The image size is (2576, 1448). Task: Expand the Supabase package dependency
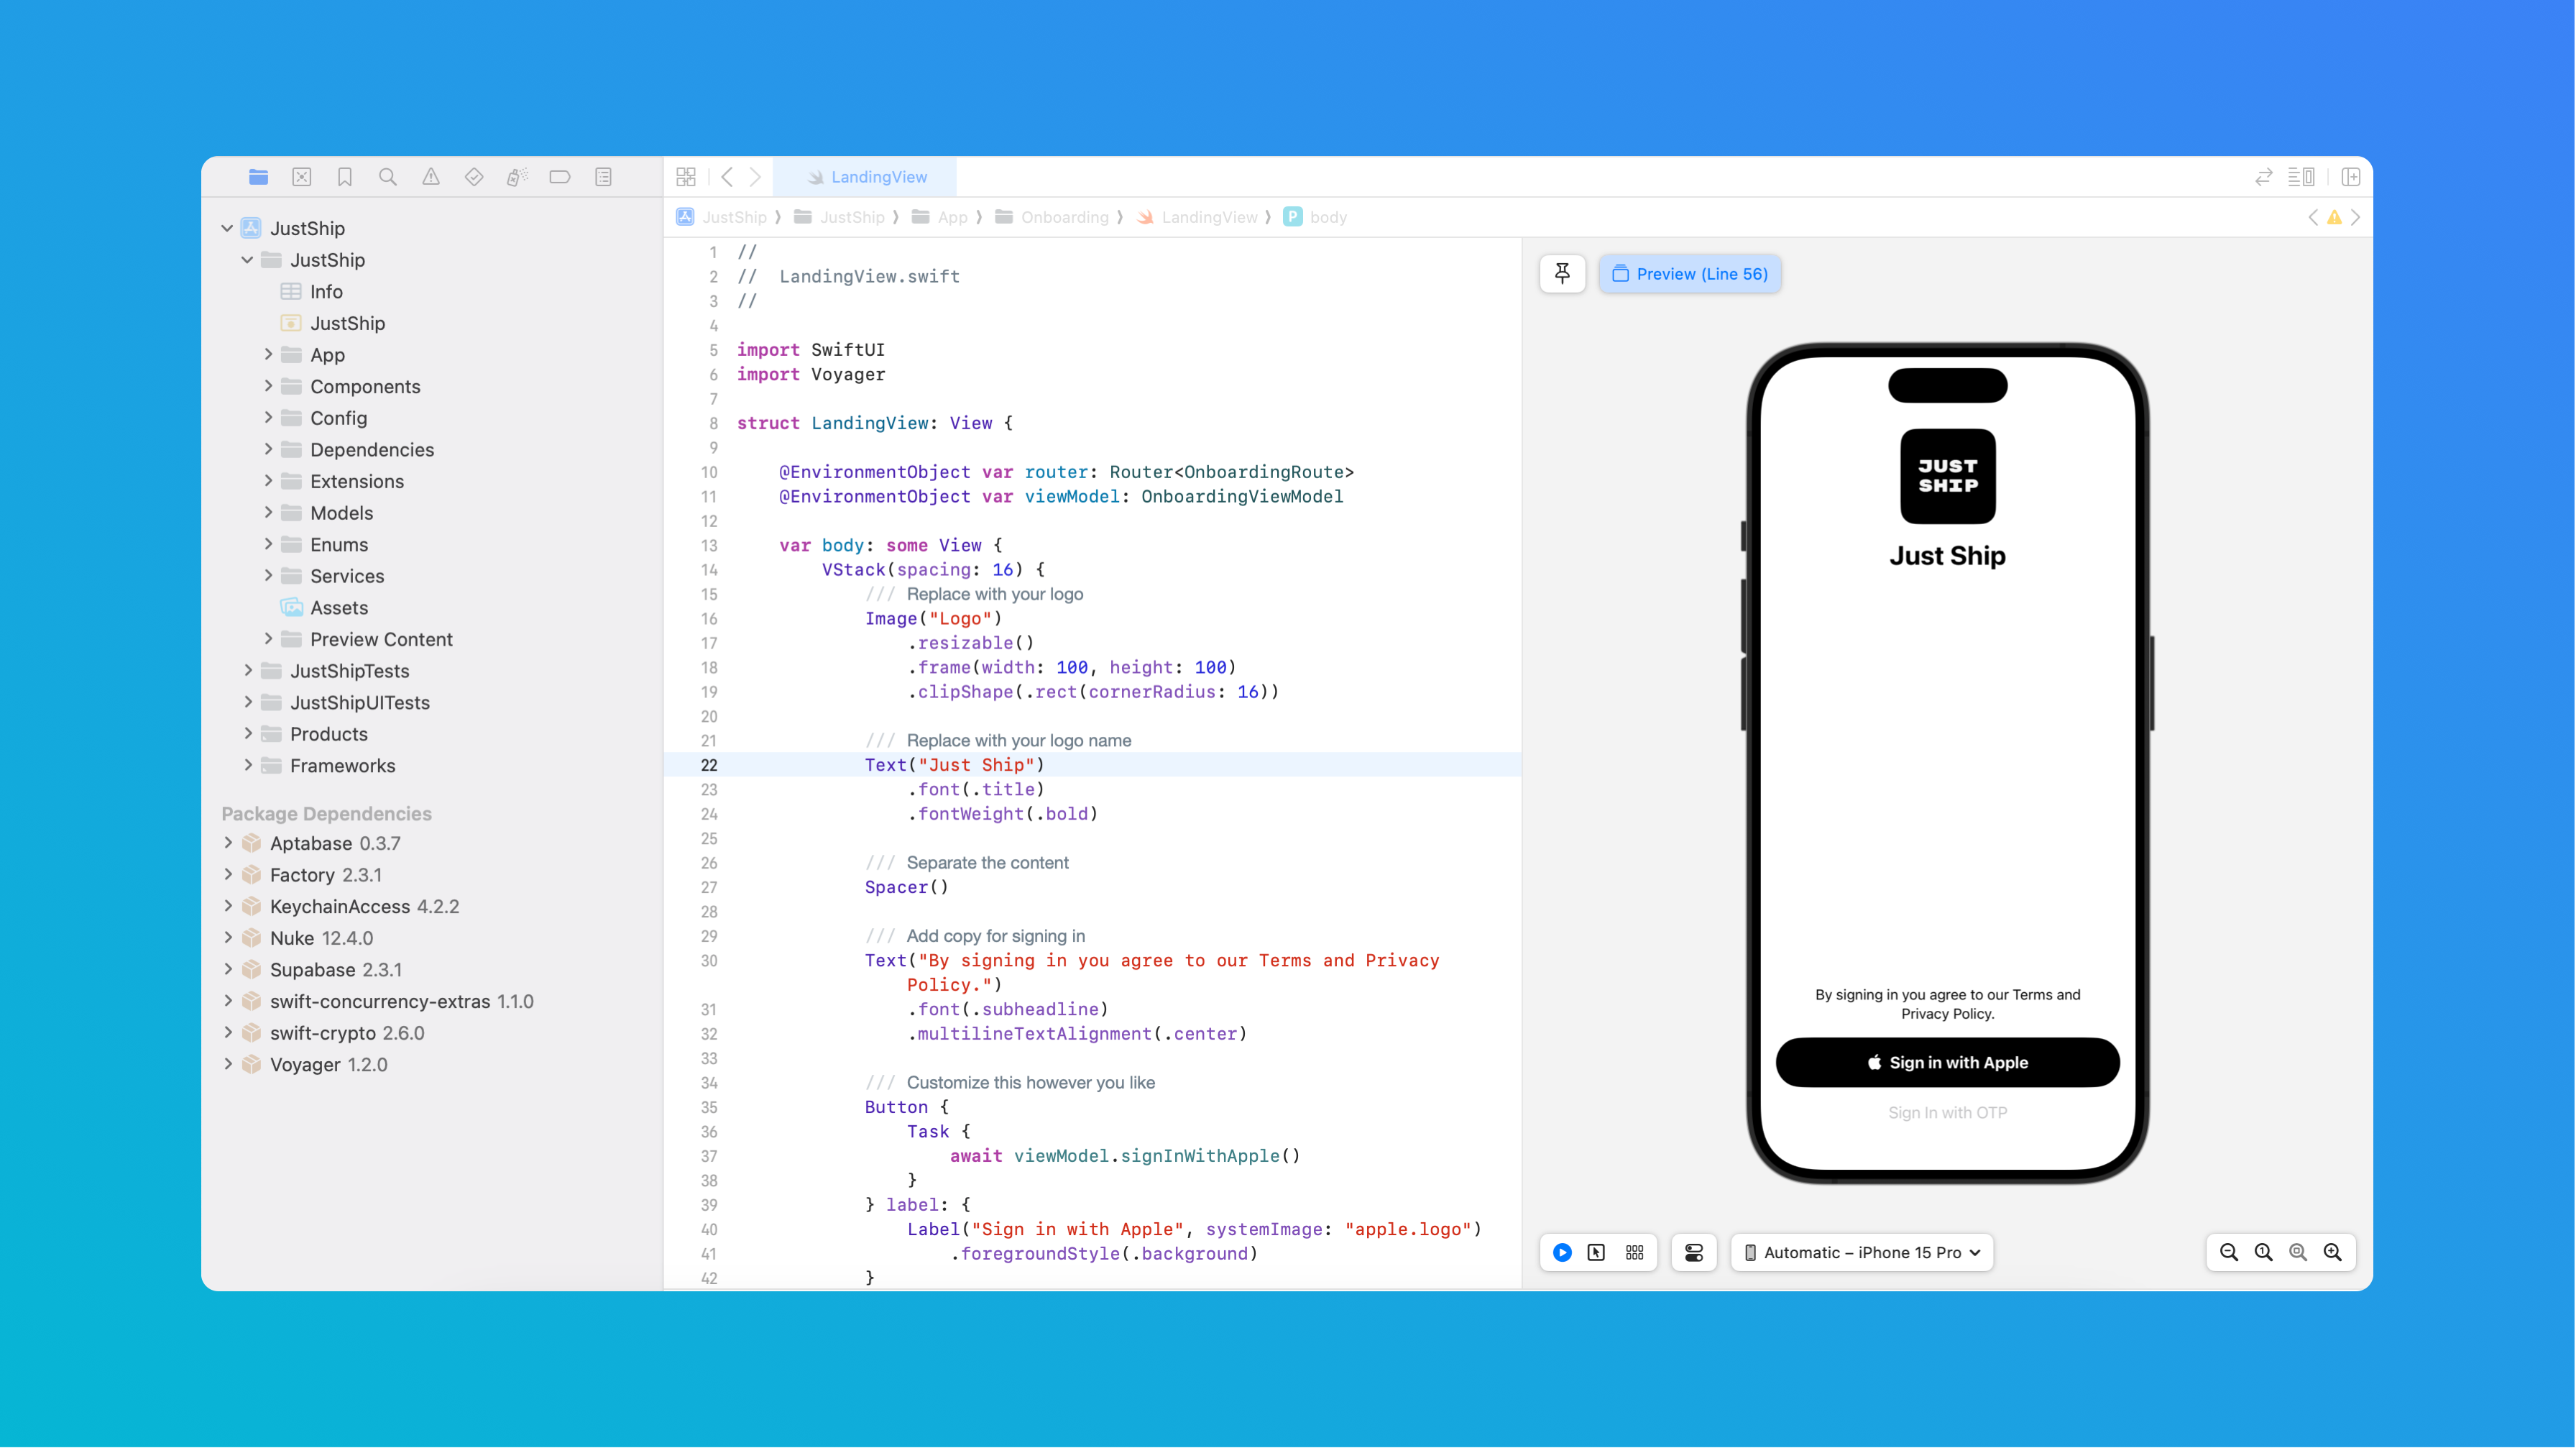tap(228, 969)
